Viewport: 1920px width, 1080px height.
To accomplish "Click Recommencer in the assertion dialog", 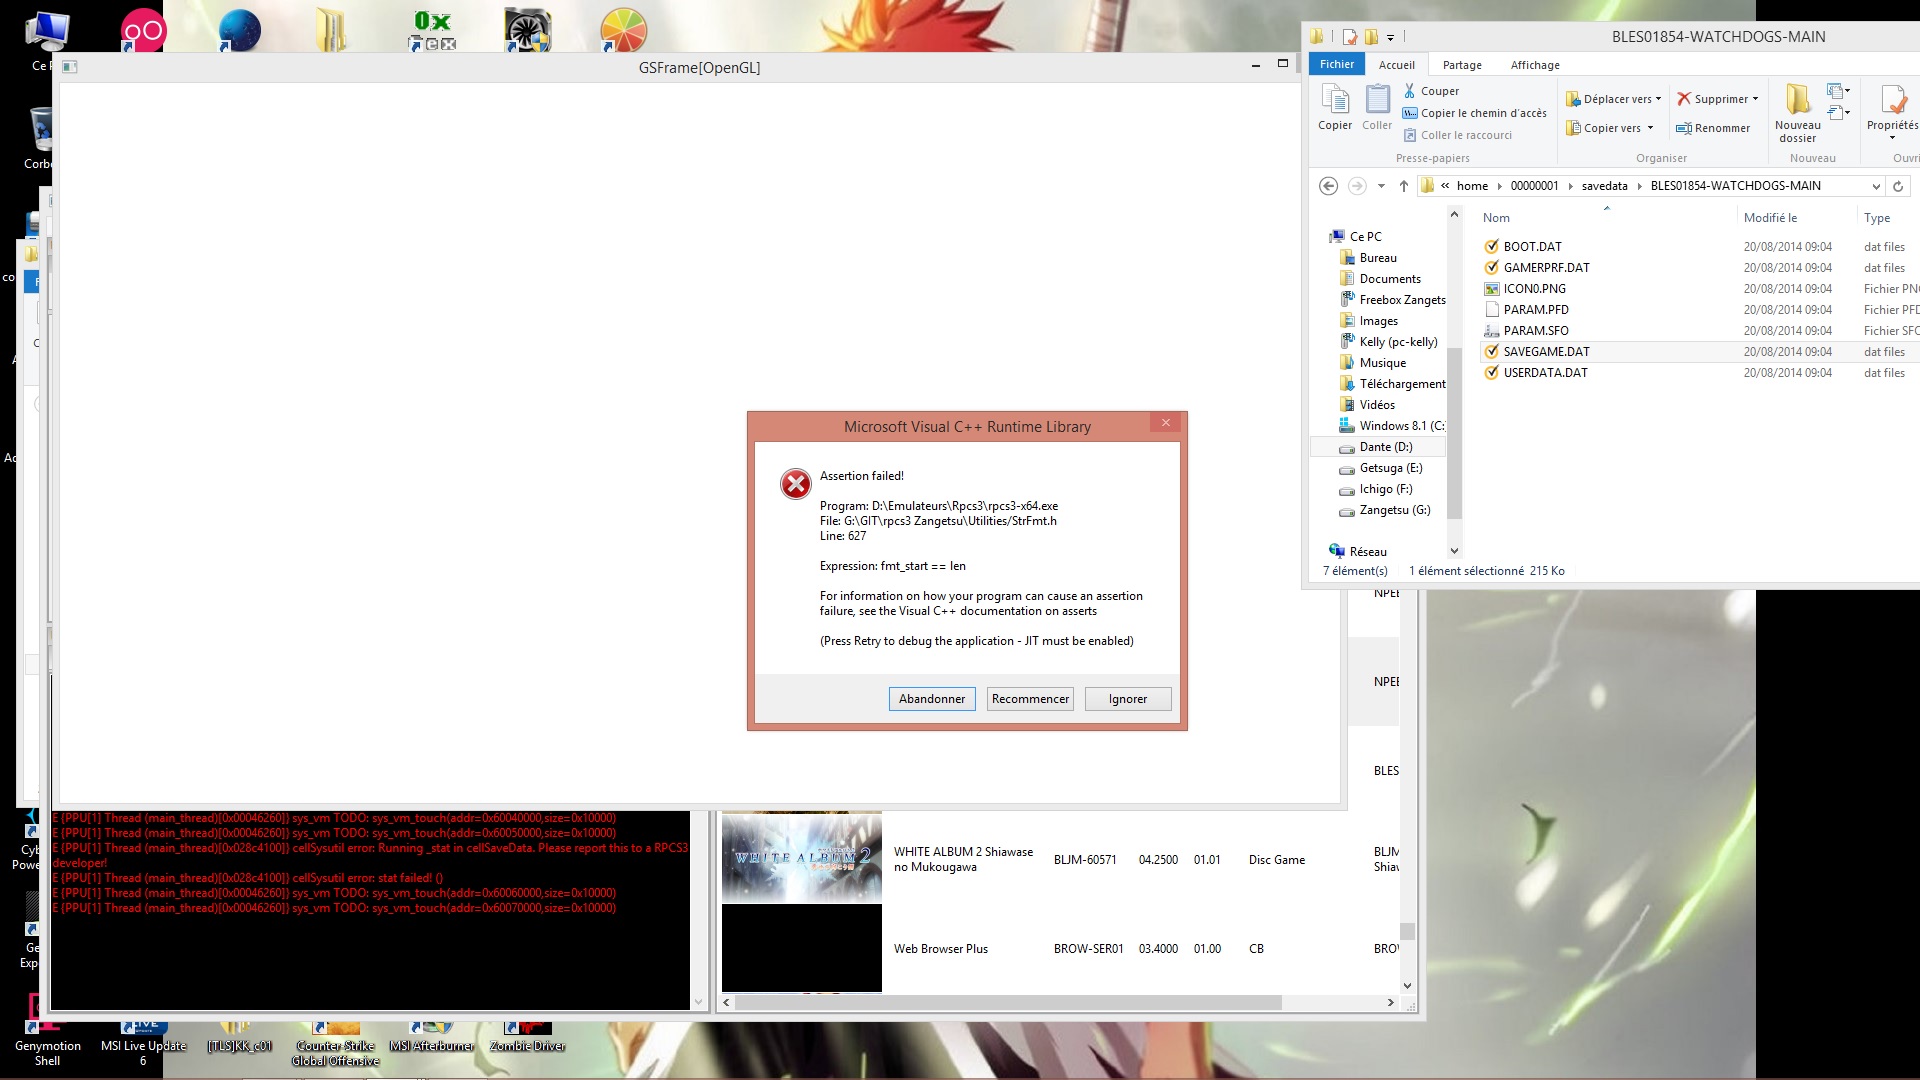I will (x=1030, y=699).
